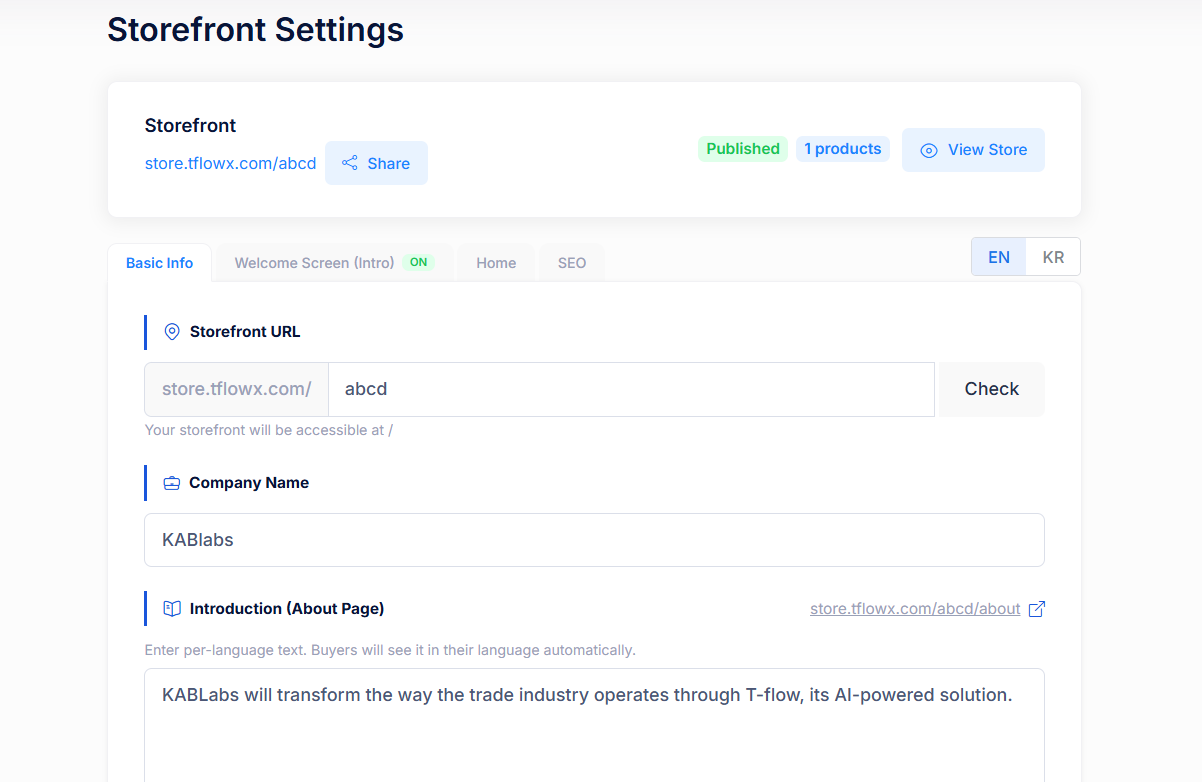This screenshot has width=1202, height=782.
Task: Open the Welcome Screen (Intro) tab
Action: coord(334,263)
